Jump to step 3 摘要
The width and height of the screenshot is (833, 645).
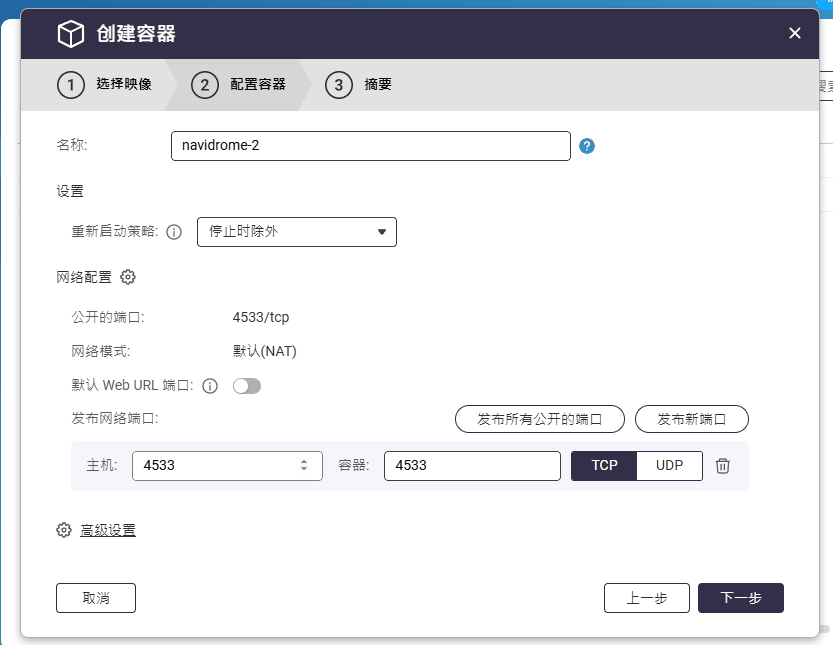click(359, 84)
